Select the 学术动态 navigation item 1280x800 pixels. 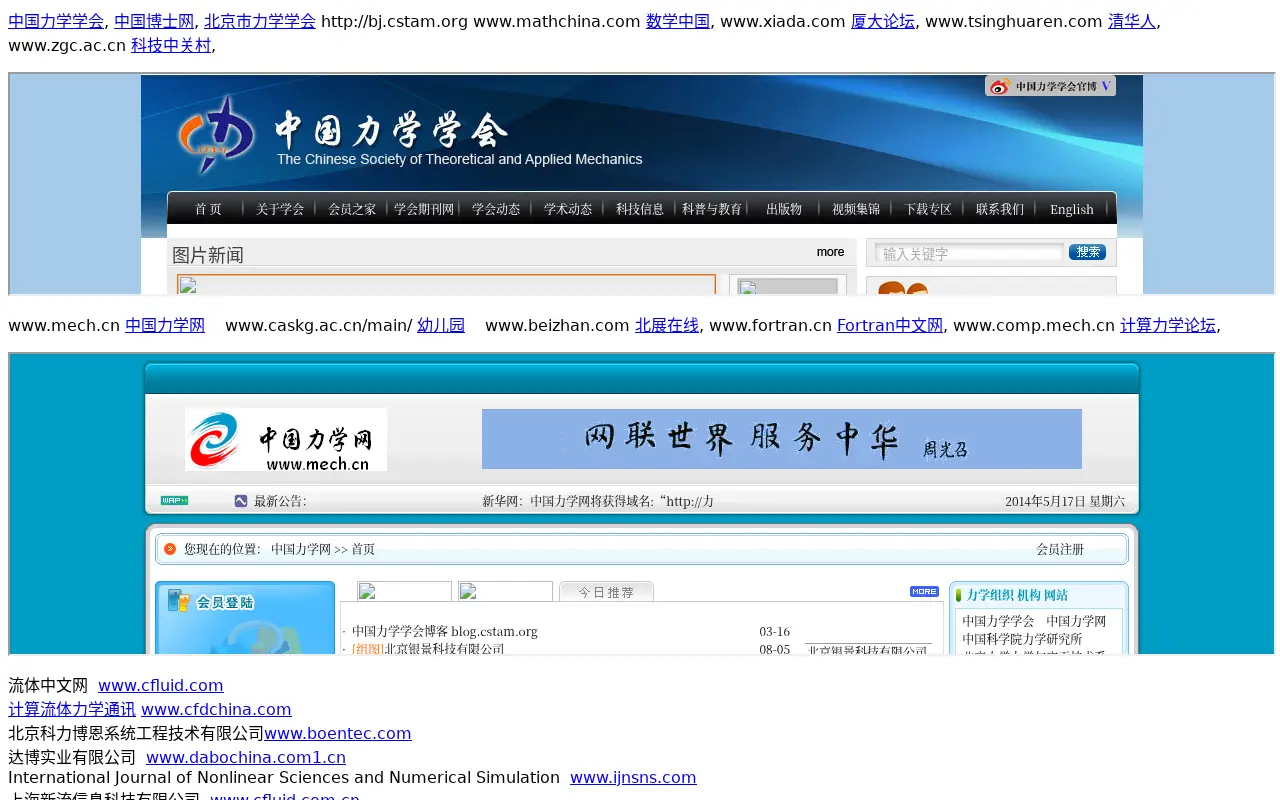tap(568, 209)
